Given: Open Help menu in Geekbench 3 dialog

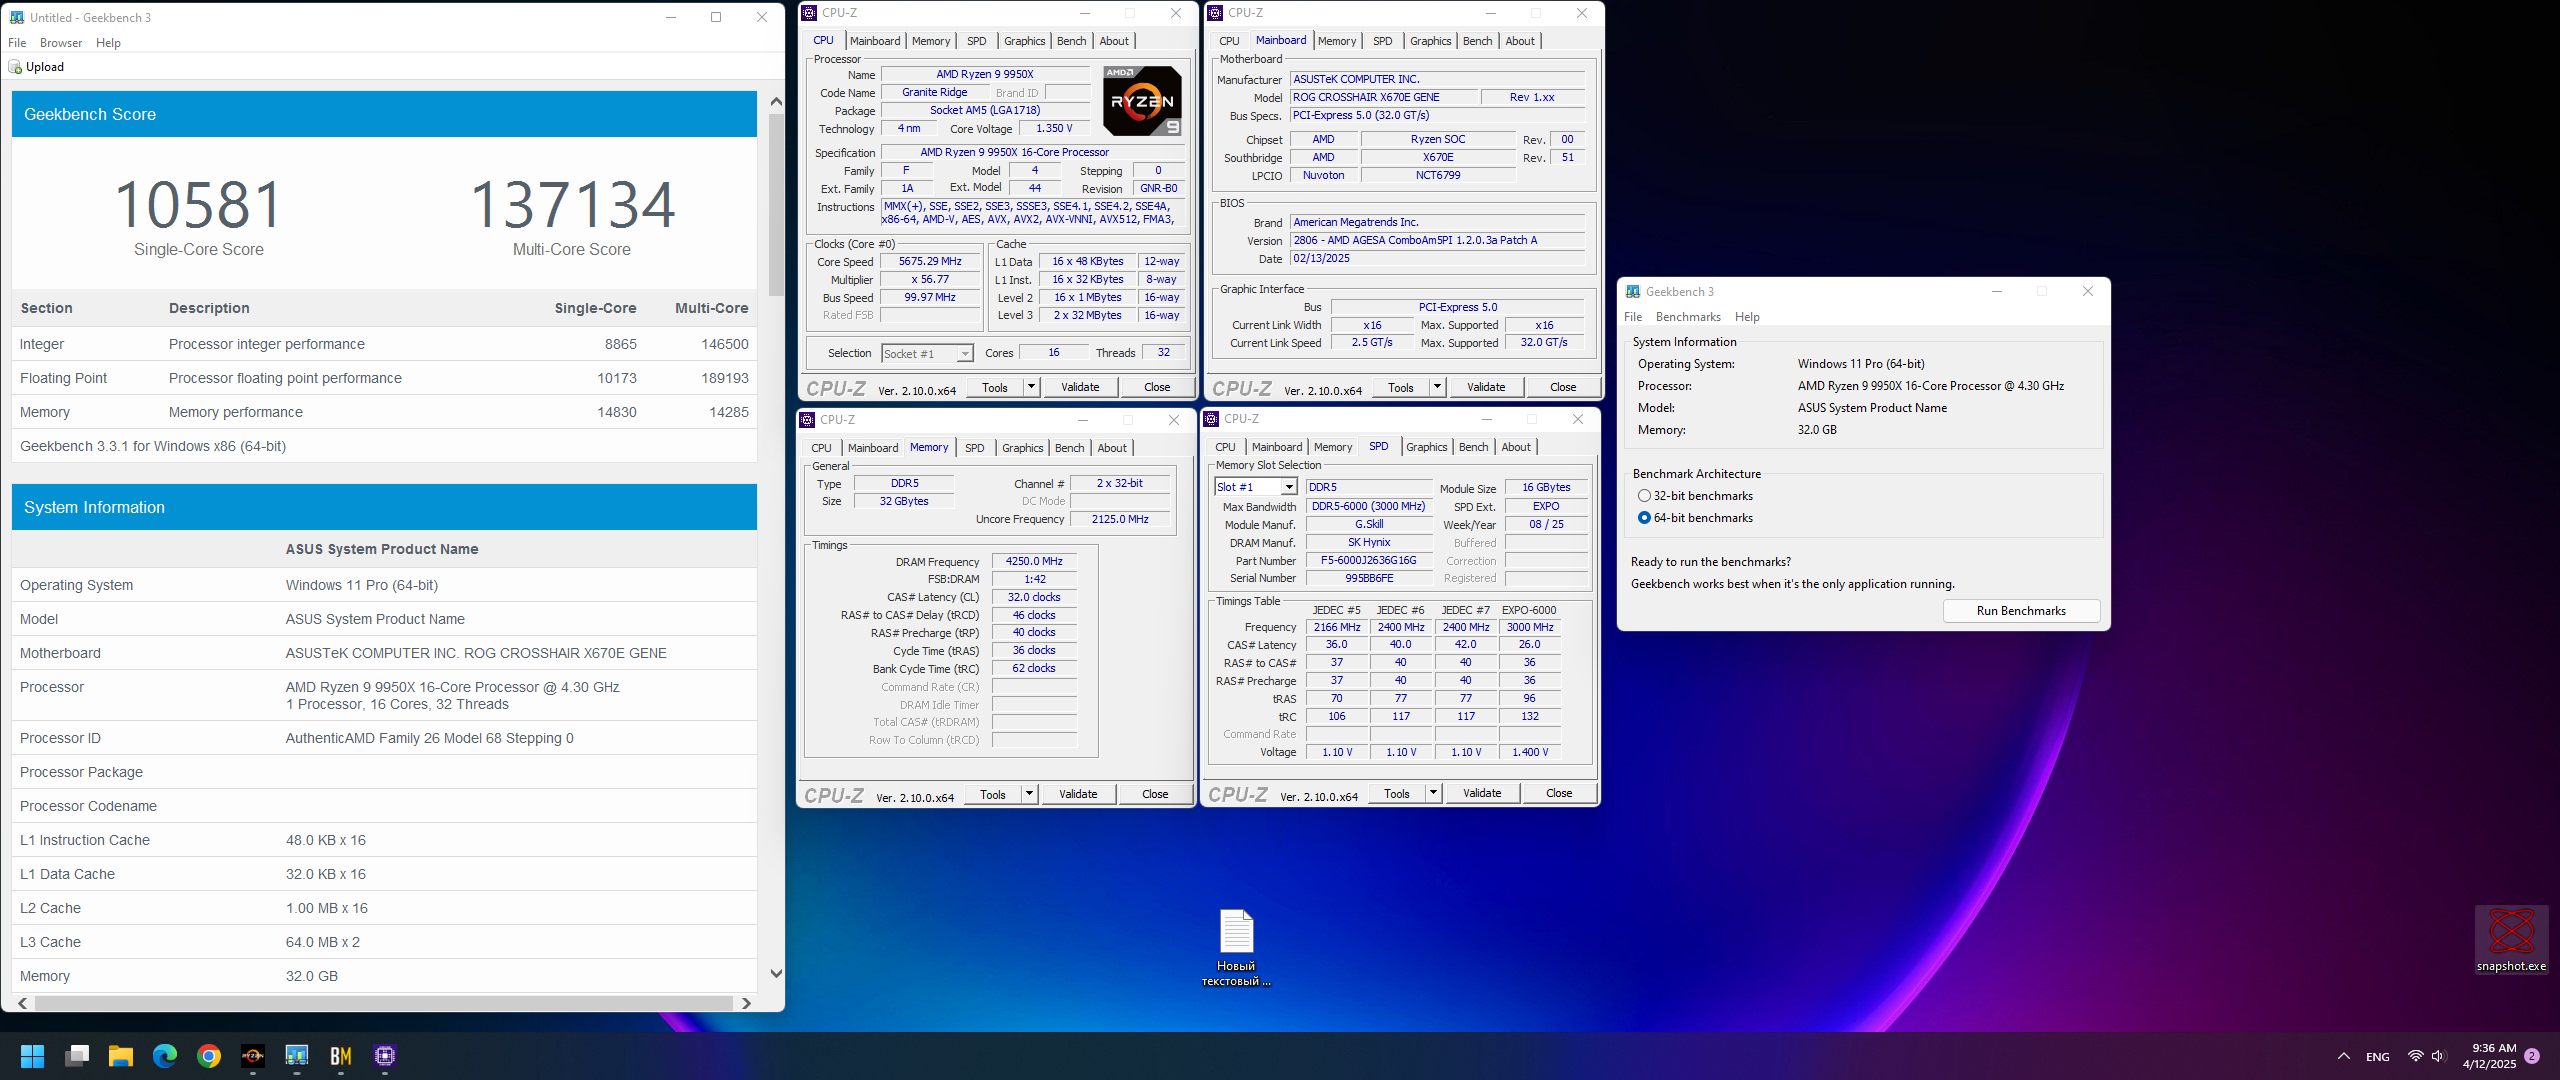Looking at the screenshot, I should tap(1747, 317).
